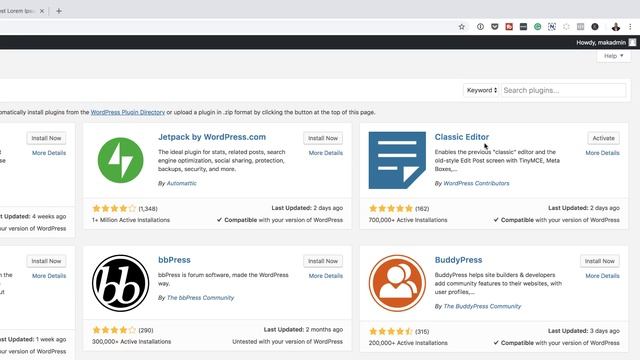Open The BuddyPress Community author link
The width and height of the screenshot is (640, 360).
tap(482, 306)
